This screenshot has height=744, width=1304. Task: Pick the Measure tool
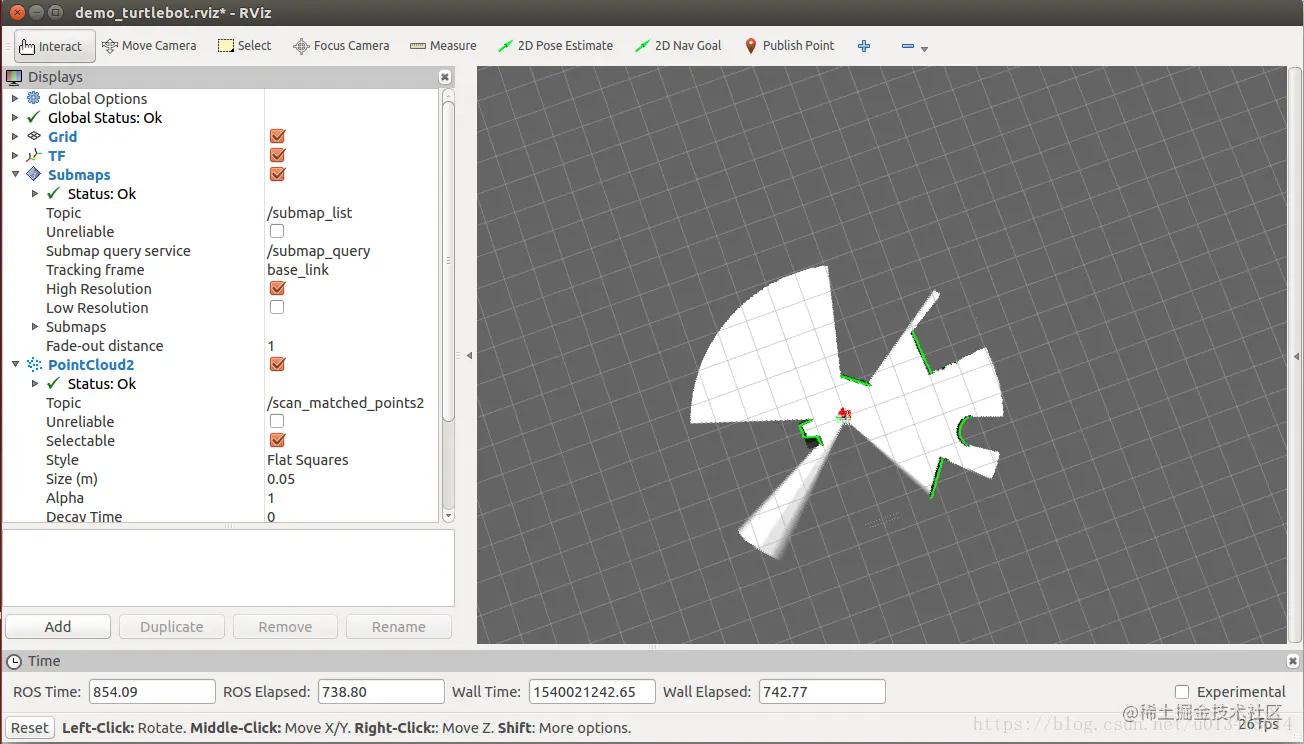(443, 46)
